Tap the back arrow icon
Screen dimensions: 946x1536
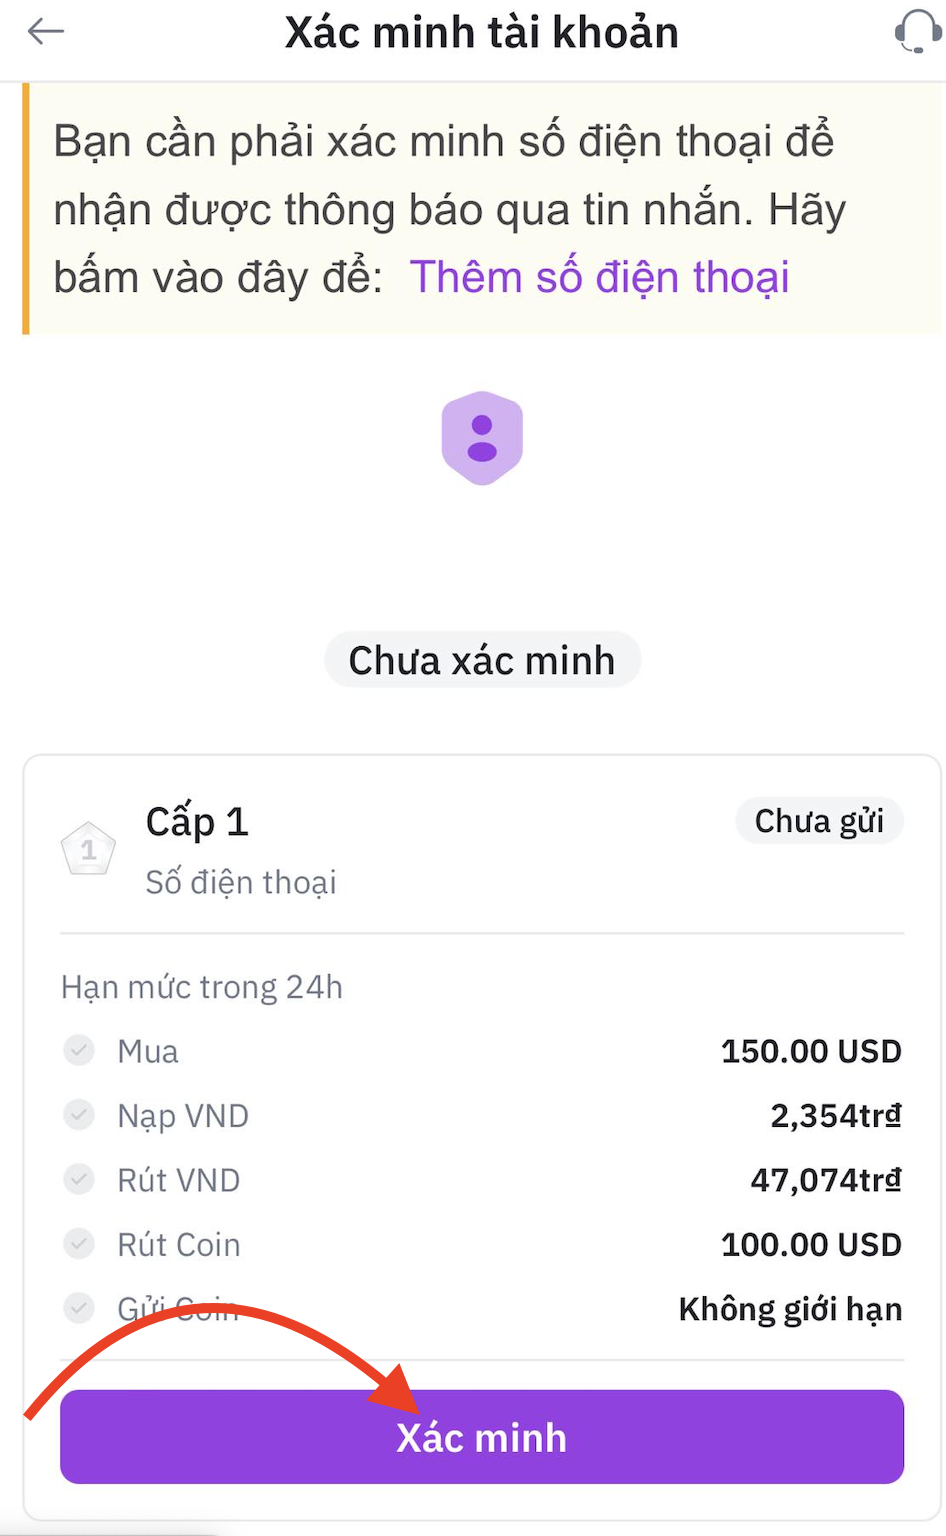pyautogui.click(x=46, y=32)
